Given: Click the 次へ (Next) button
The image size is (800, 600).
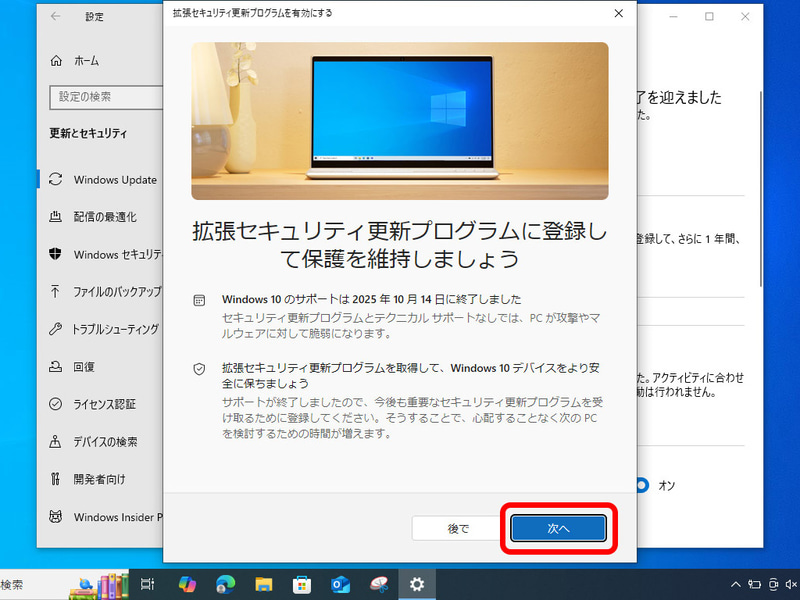Looking at the screenshot, I should 558,529.
